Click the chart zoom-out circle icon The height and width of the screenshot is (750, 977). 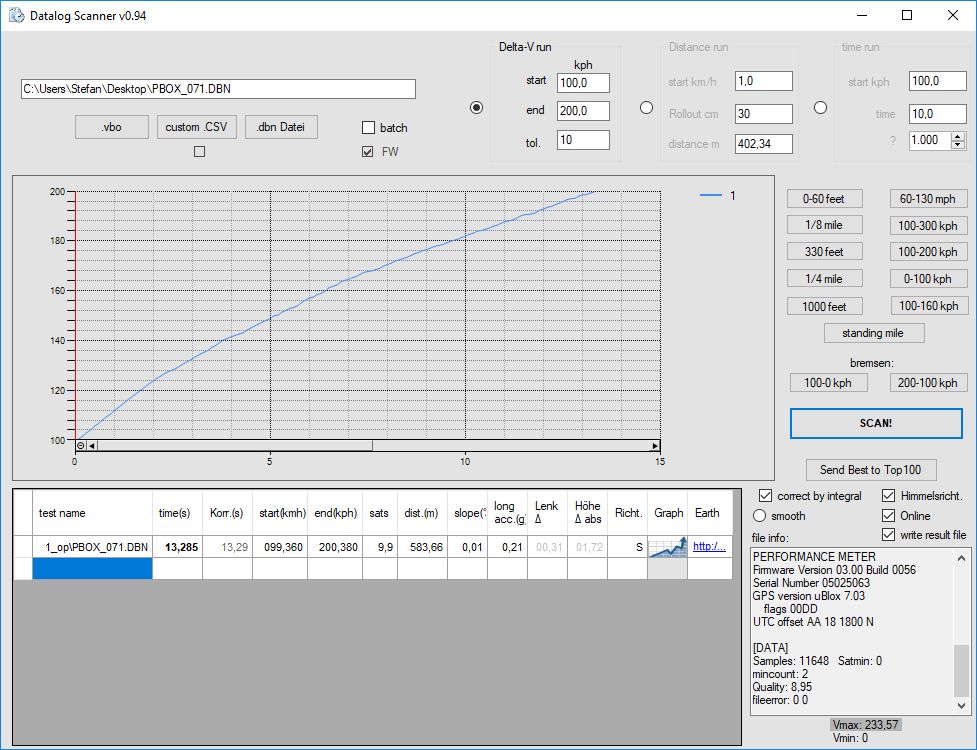click(80, 446)
